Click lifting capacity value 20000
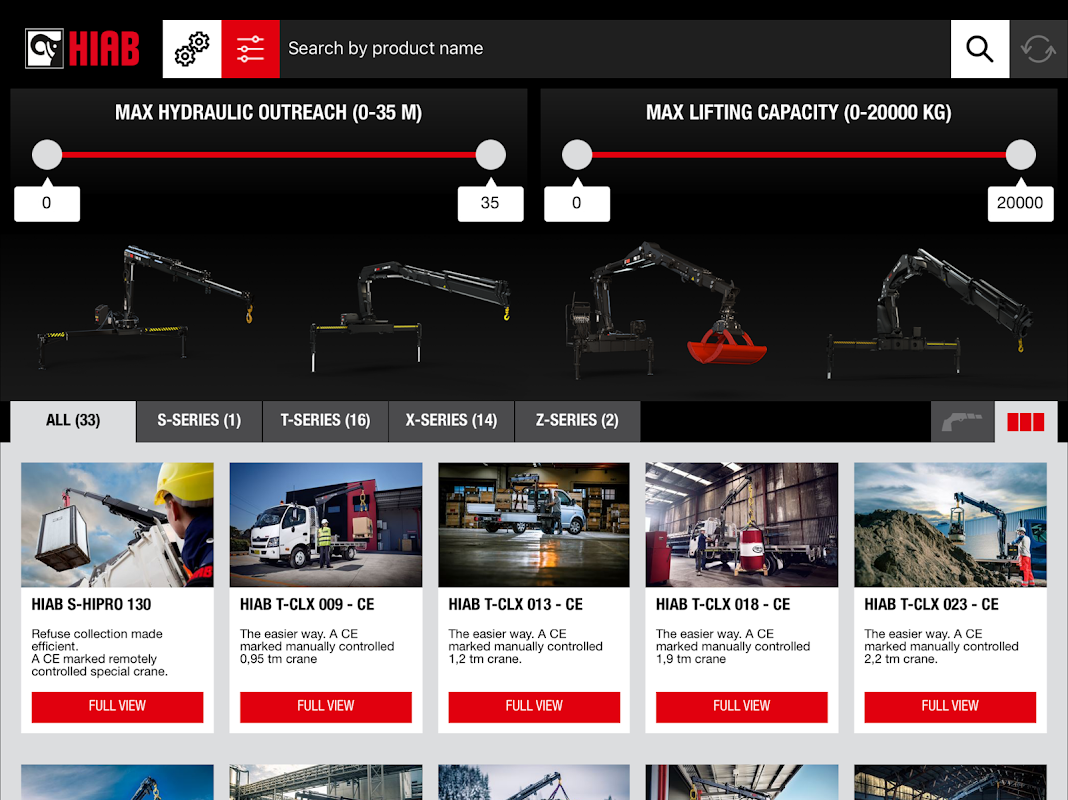The width and height of the screenshot is (1068, 800). point(1020,203)
